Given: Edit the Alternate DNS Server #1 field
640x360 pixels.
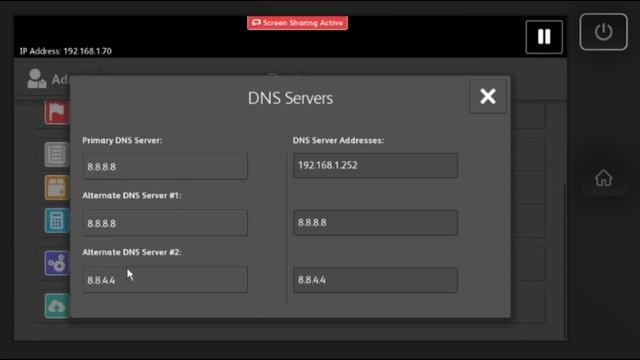Looking at the screenshot, I should coord(165,223).
